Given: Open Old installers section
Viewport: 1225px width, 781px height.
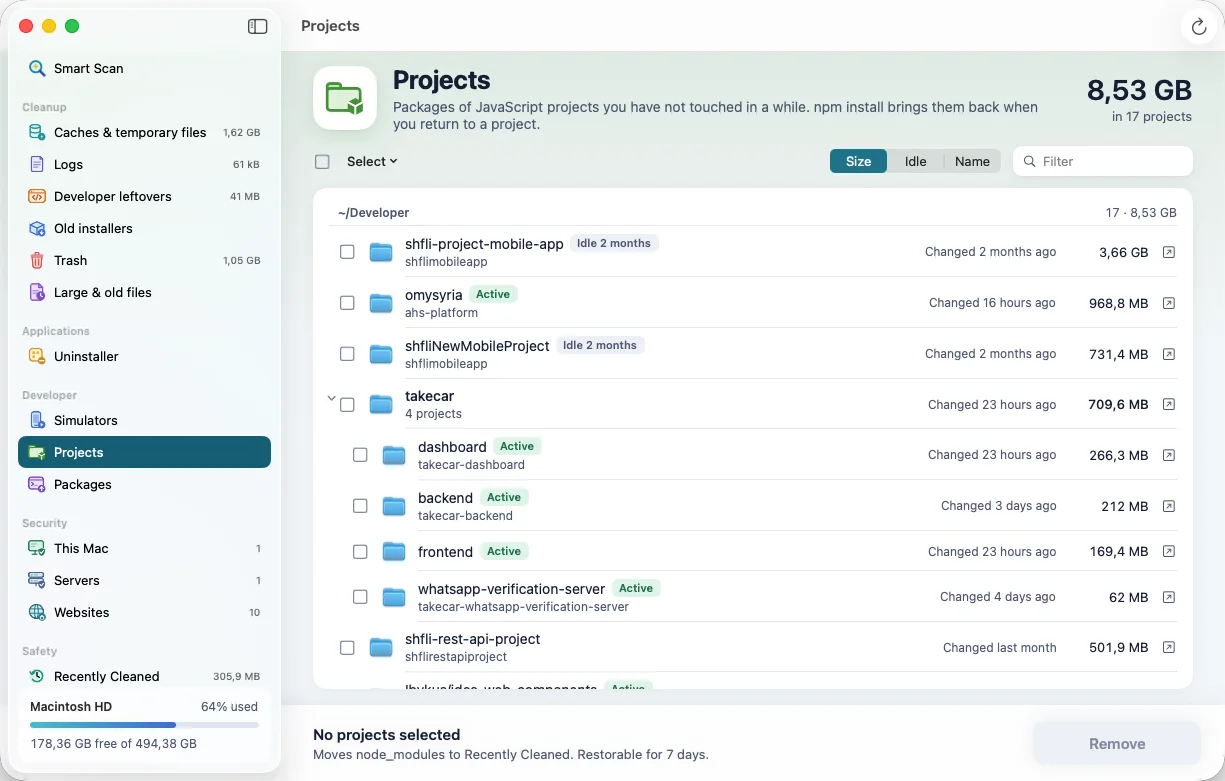Looking at the screenshot, I should (x=144, y=228).
